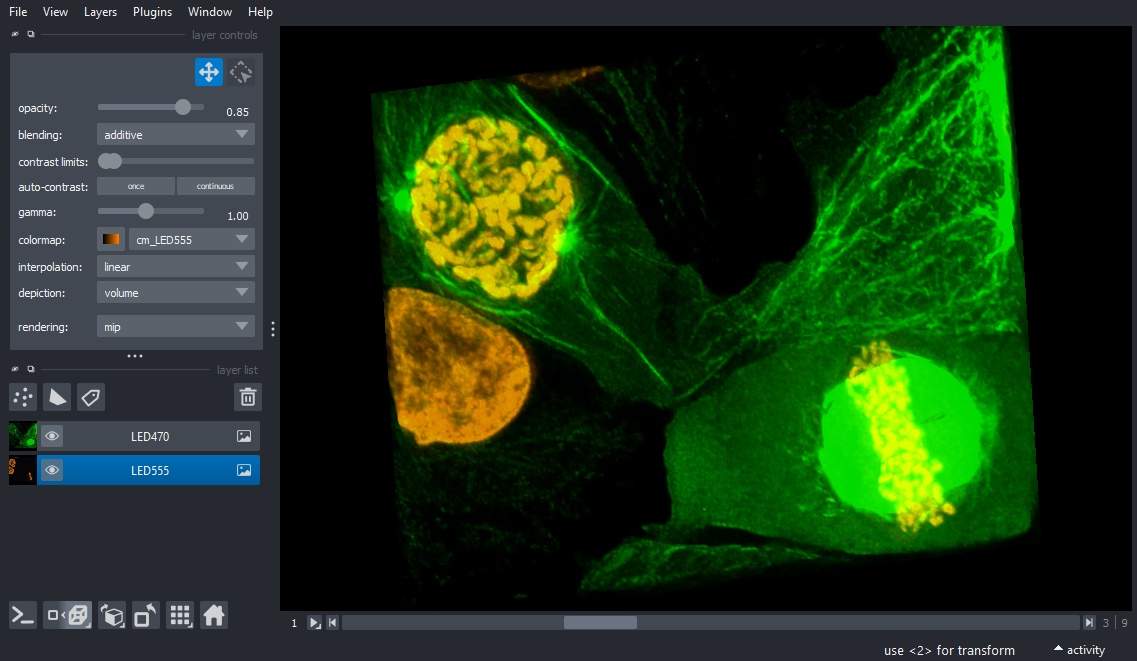Expand the activity panel arrow
This screenshot has width=1137, height=661.
pos(1058,649)
